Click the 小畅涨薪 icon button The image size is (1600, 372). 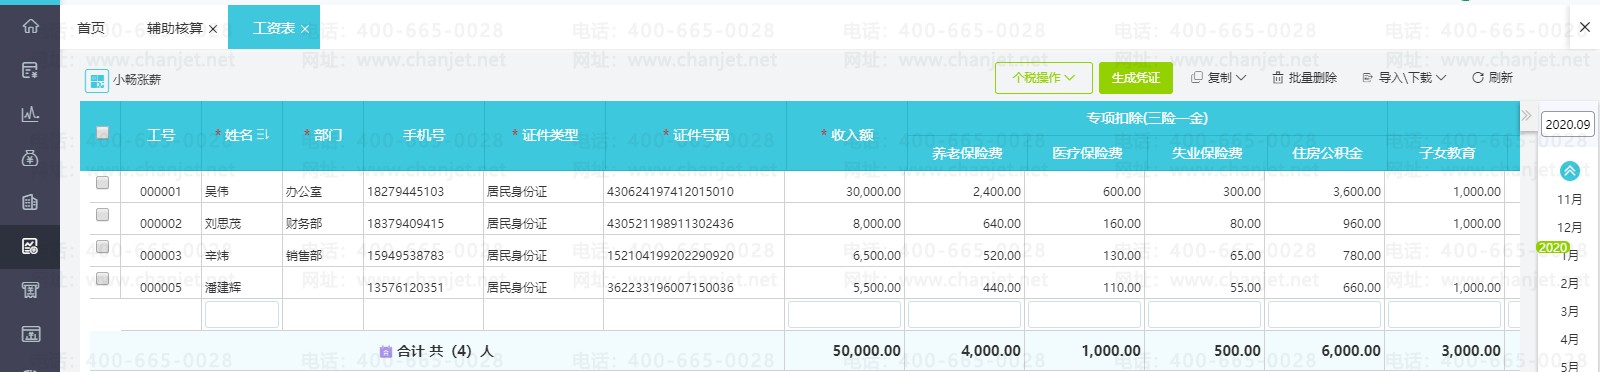(97, 81)
